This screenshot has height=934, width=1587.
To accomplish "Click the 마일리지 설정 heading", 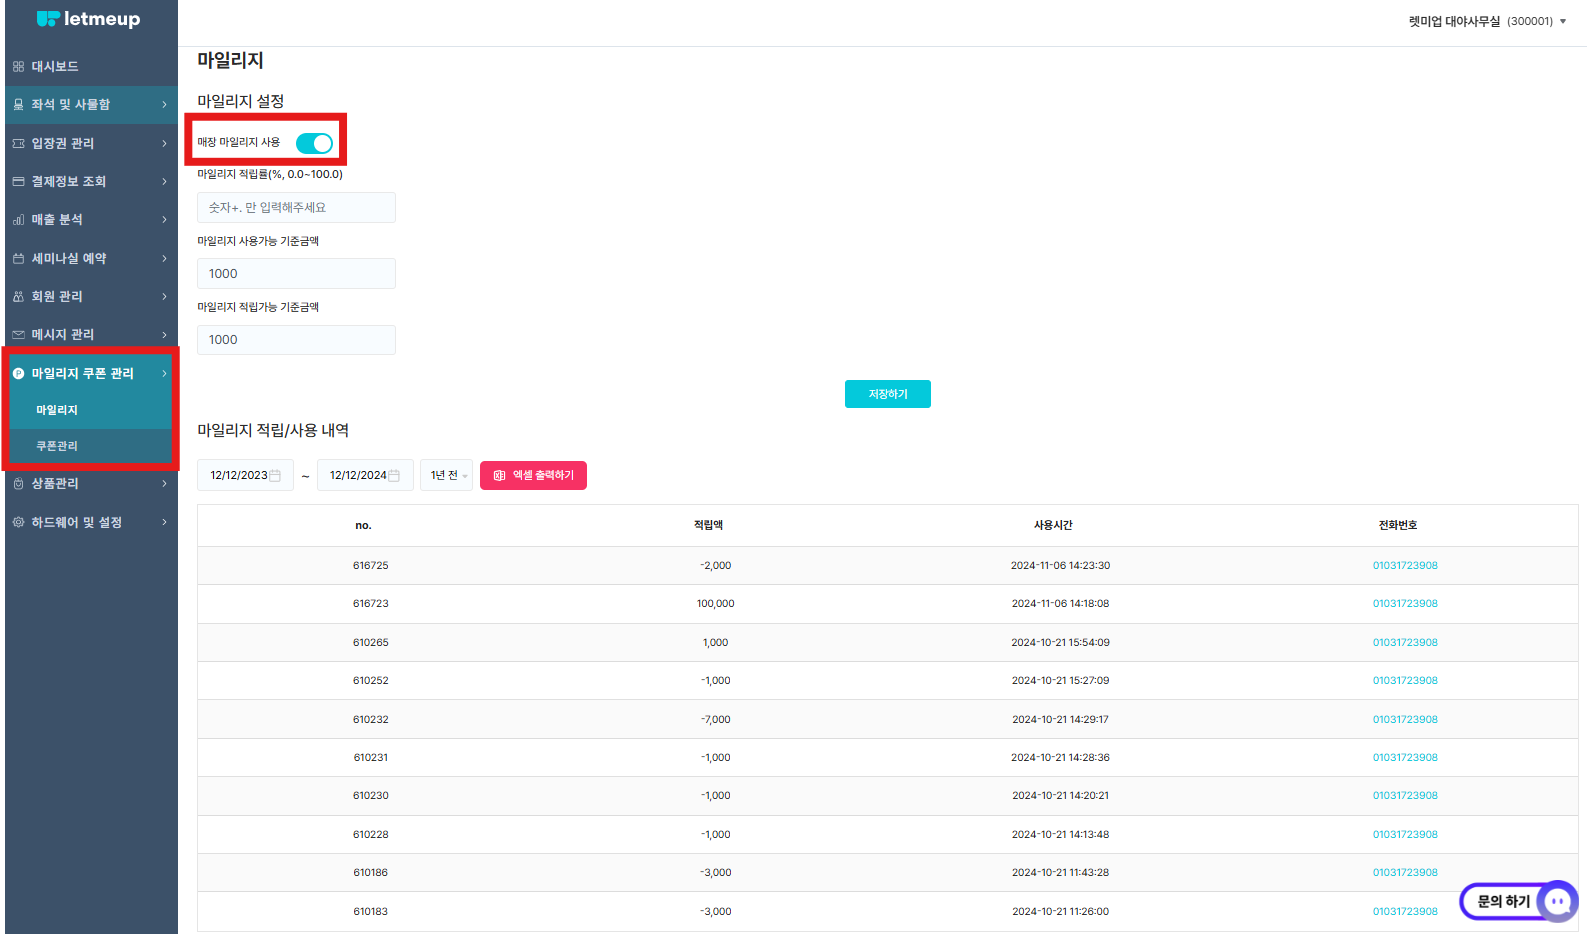I will (241, 101).
